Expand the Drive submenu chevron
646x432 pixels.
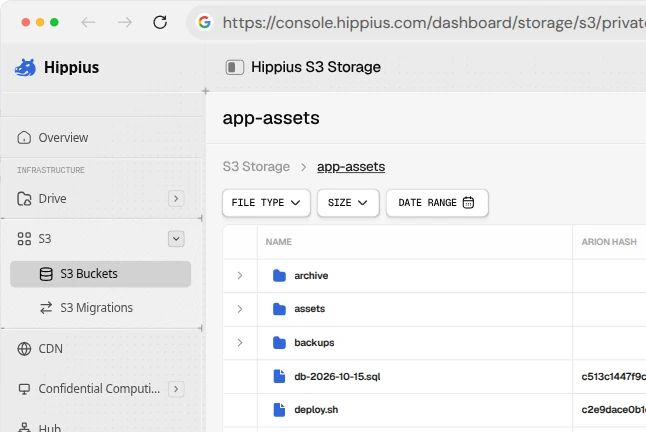click(176, 198)
